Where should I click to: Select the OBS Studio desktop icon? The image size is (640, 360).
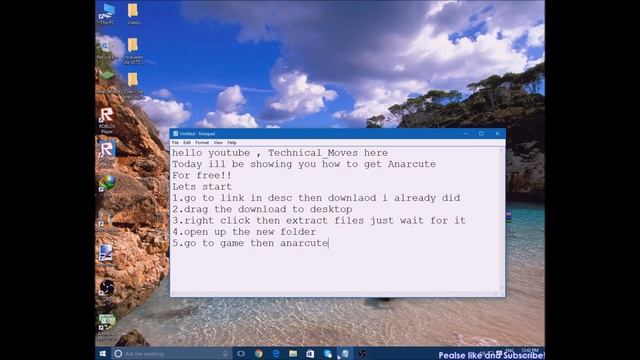(x=107, y=291)
